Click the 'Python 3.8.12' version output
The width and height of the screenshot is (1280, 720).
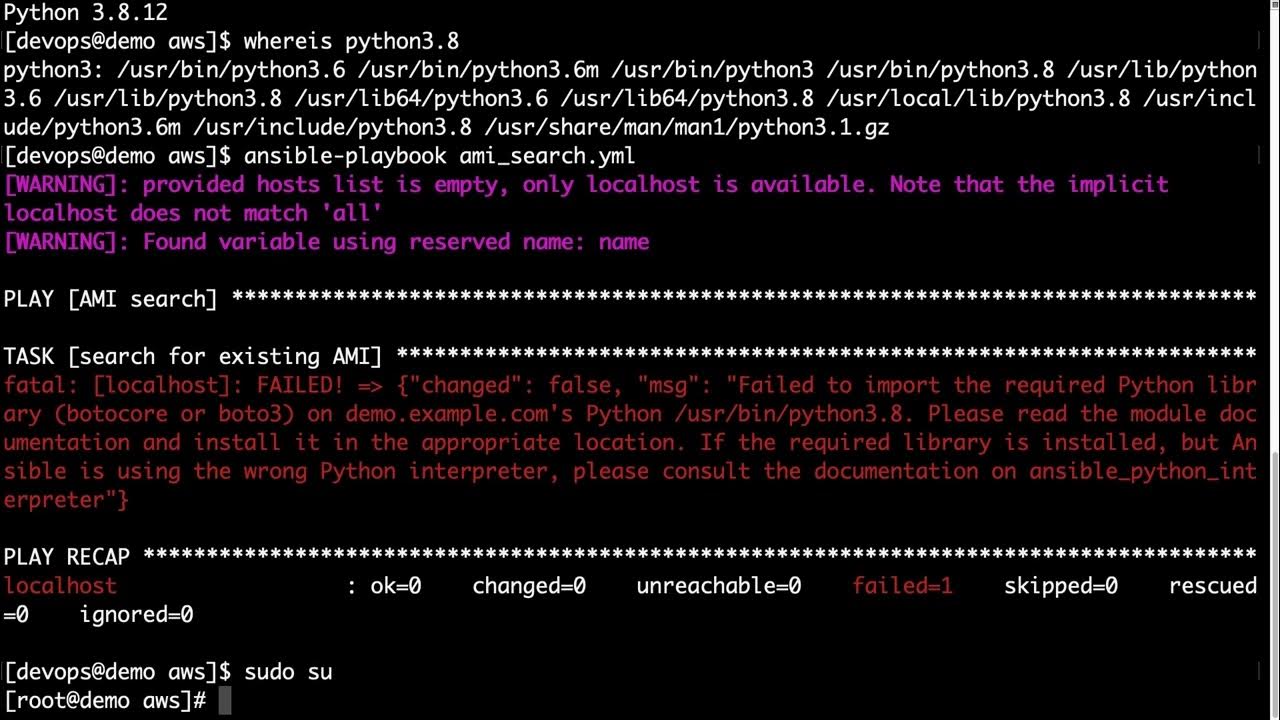tap(85, 13)
